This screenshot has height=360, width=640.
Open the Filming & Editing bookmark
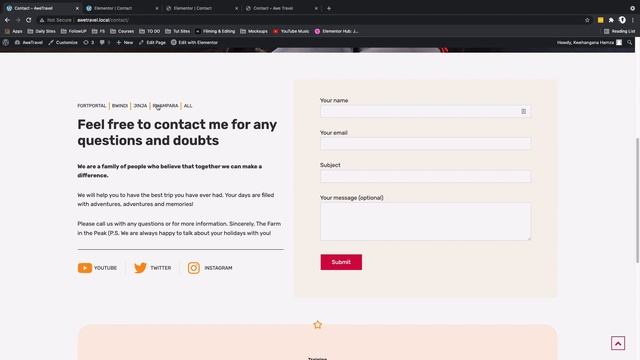point(215,31)
